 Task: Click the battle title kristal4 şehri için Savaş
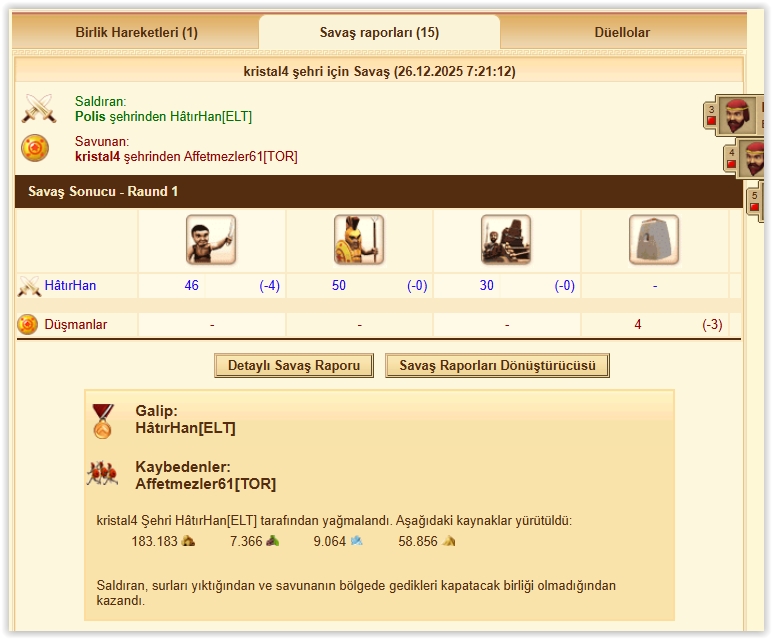pyautogui.click(x=379, y=71)
